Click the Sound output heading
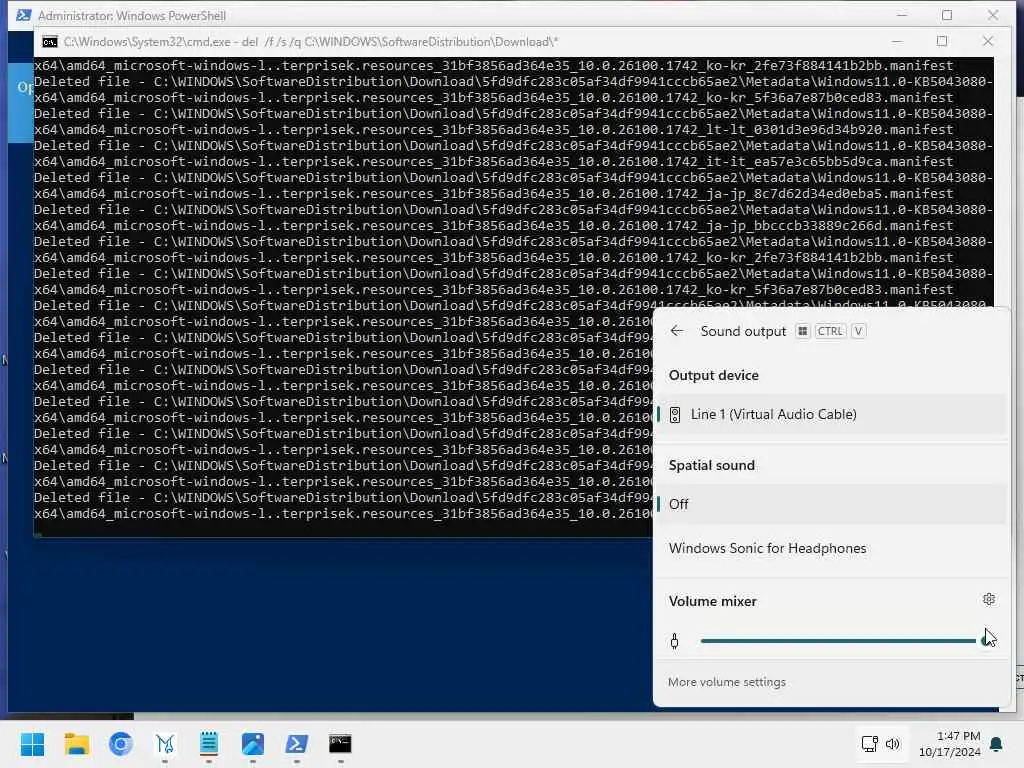 743,331
